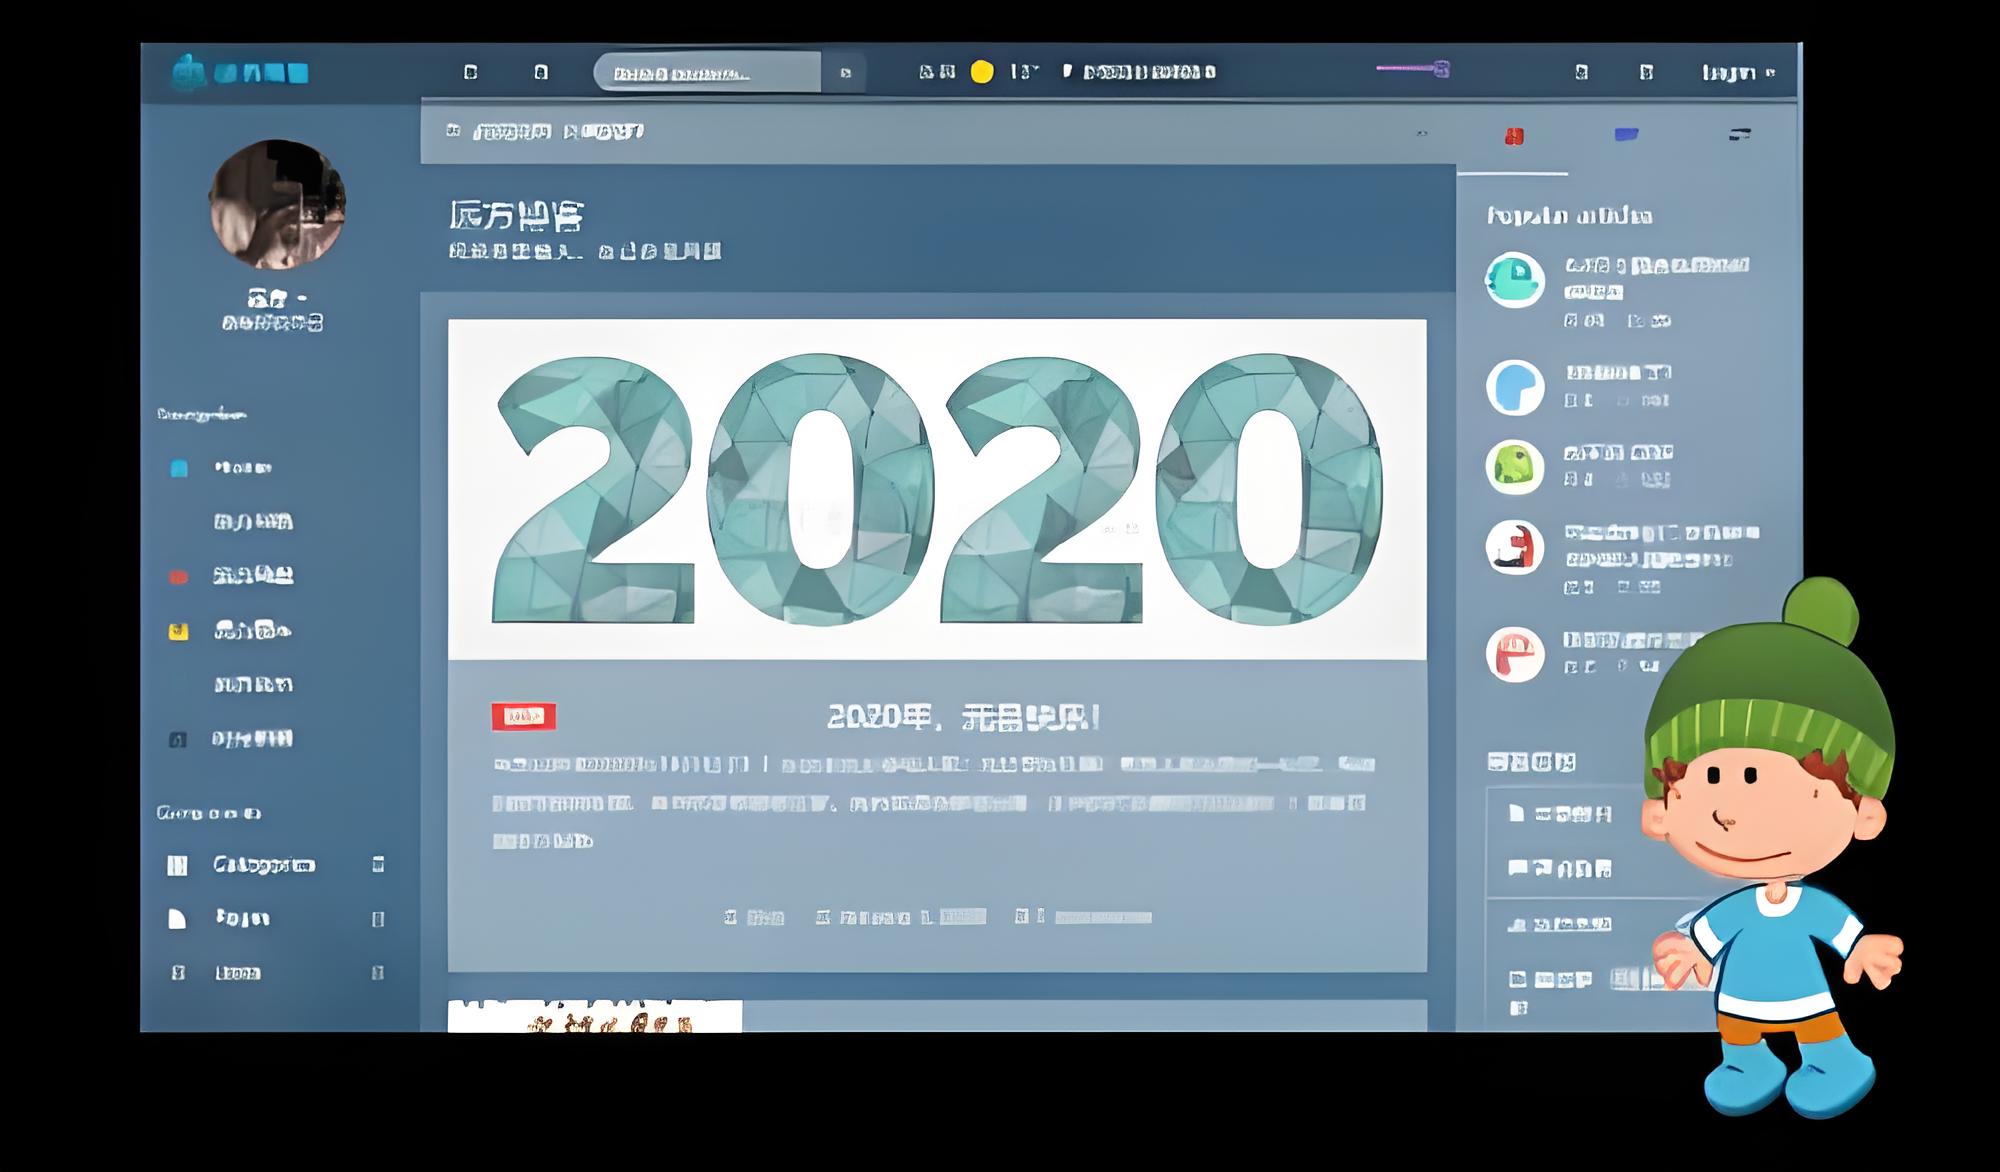This screenshot has width=2000, height=1172.
Task: Click the breadcrumb home icon below the header
Action: [453, 131]
